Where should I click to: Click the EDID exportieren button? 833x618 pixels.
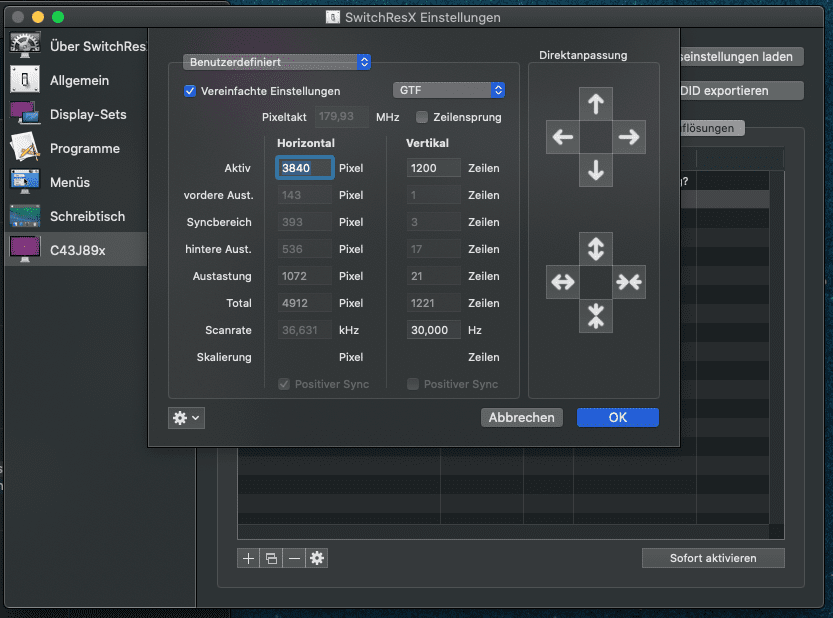(x=741, y=90)
